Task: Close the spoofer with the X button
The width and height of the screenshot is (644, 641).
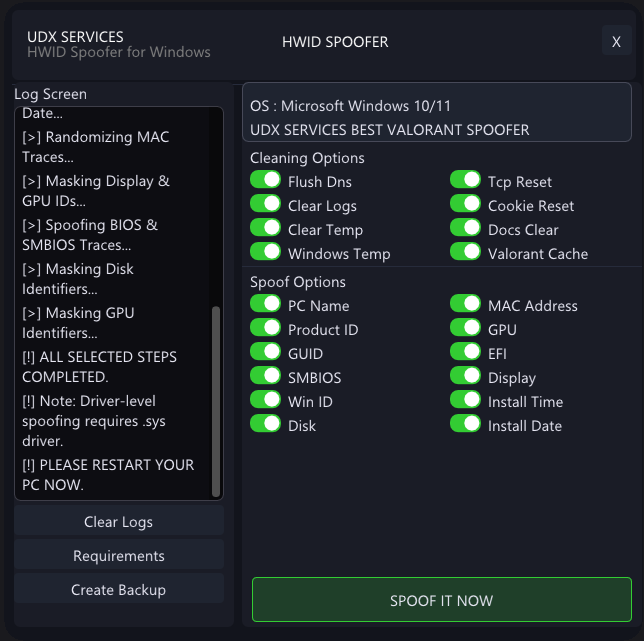Action: [x=616, y=42]
